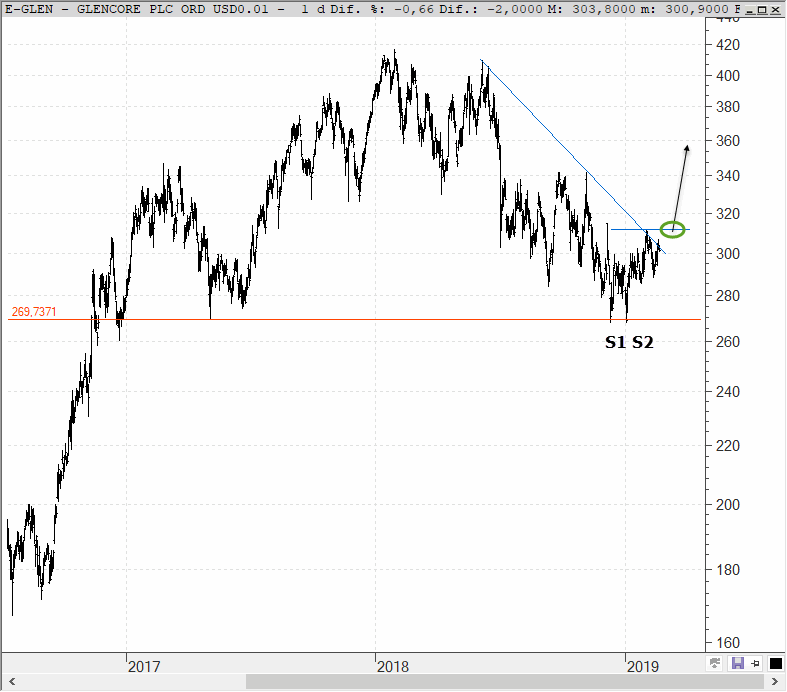
Task: Click the horizontal scrollbar right arrow
Action: [775, 681]
